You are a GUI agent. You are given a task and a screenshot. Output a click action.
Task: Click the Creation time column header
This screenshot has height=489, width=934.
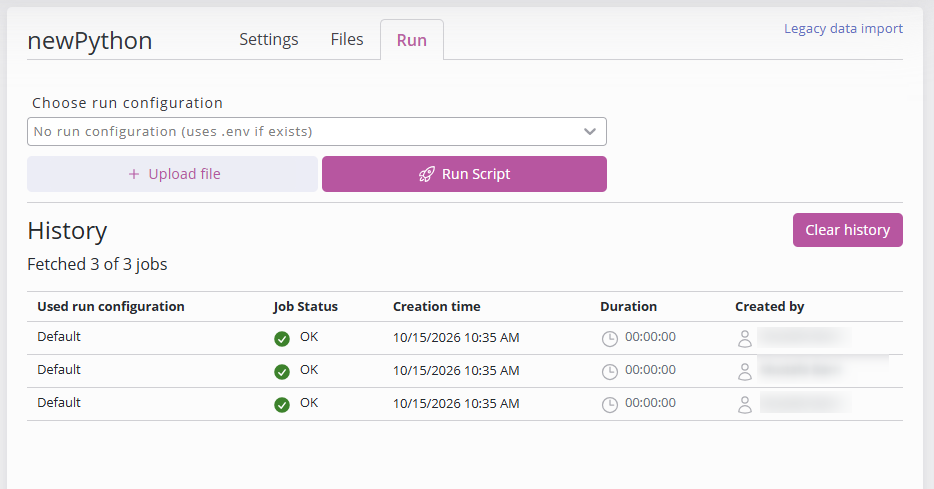[x=437, y=306]
